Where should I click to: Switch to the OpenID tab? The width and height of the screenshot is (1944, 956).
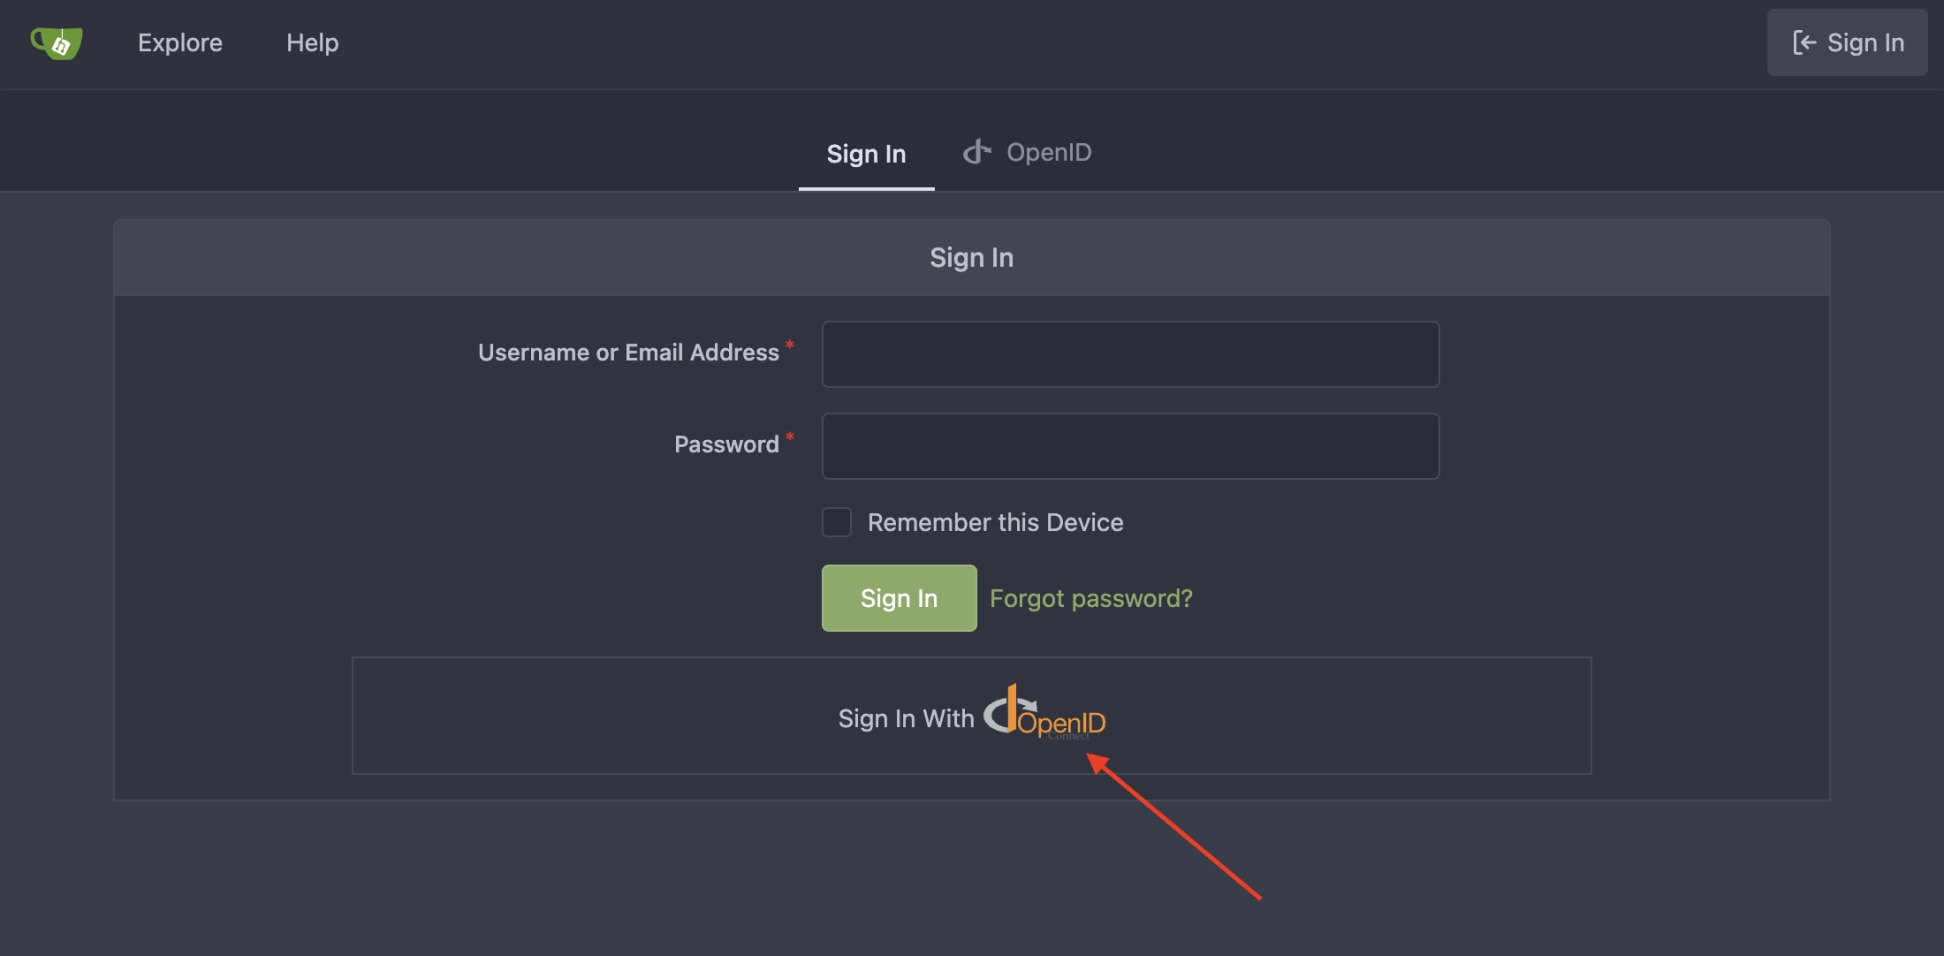(x=1027, y=152)
